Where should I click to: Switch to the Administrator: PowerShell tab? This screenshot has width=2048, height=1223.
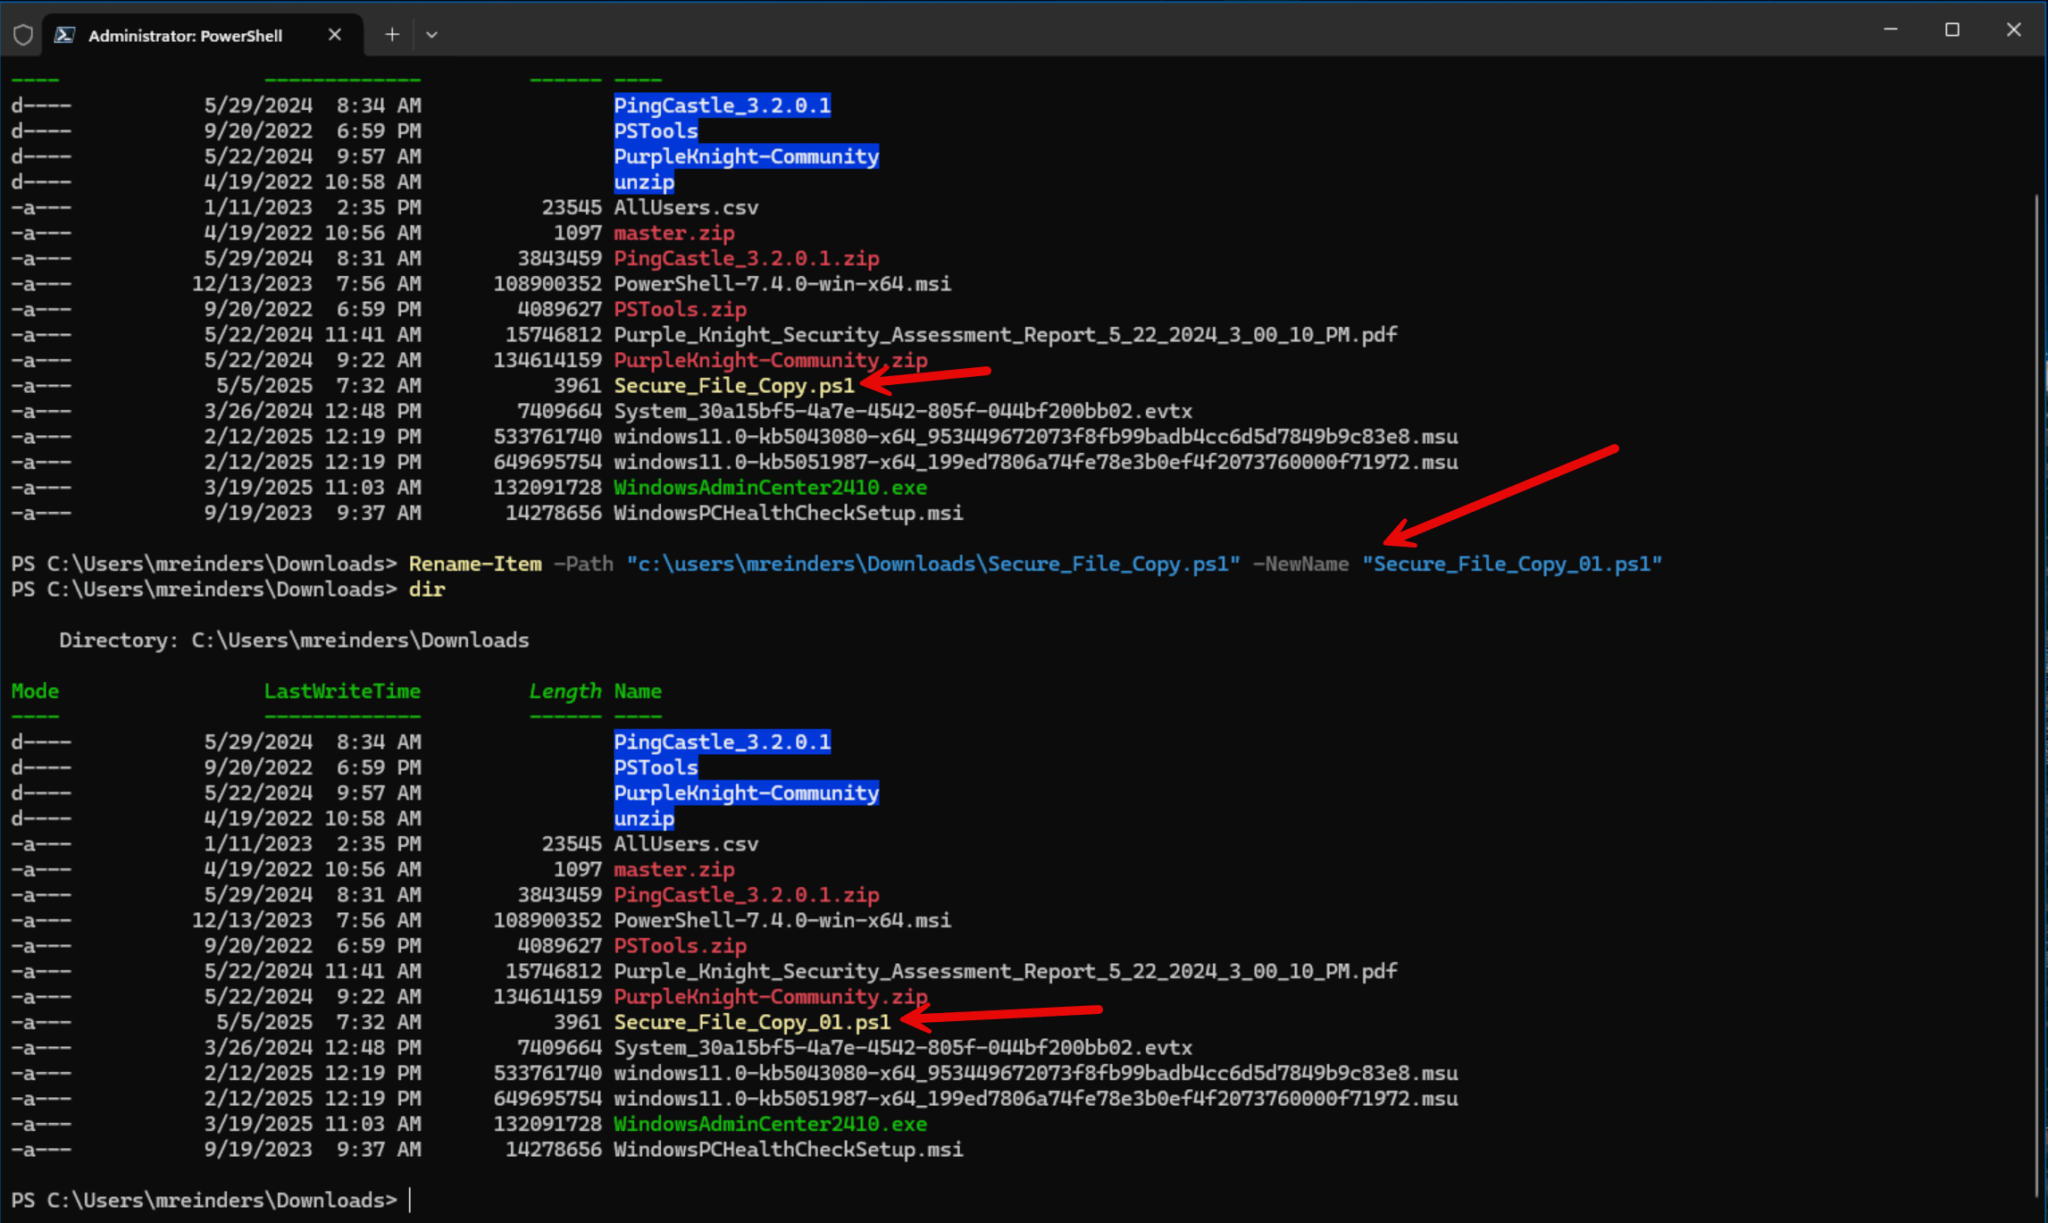coord(185,34)
